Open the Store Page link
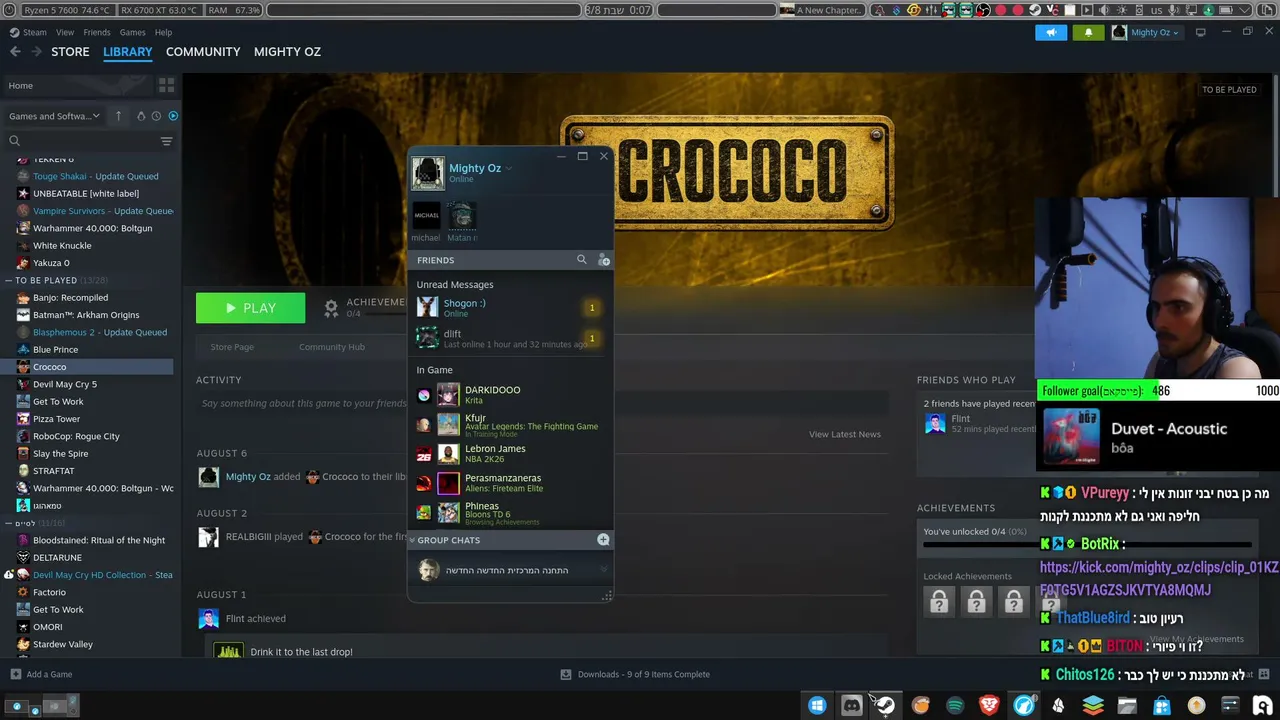Viewport: 1280px width, 720px height. (x=232, y=347)
